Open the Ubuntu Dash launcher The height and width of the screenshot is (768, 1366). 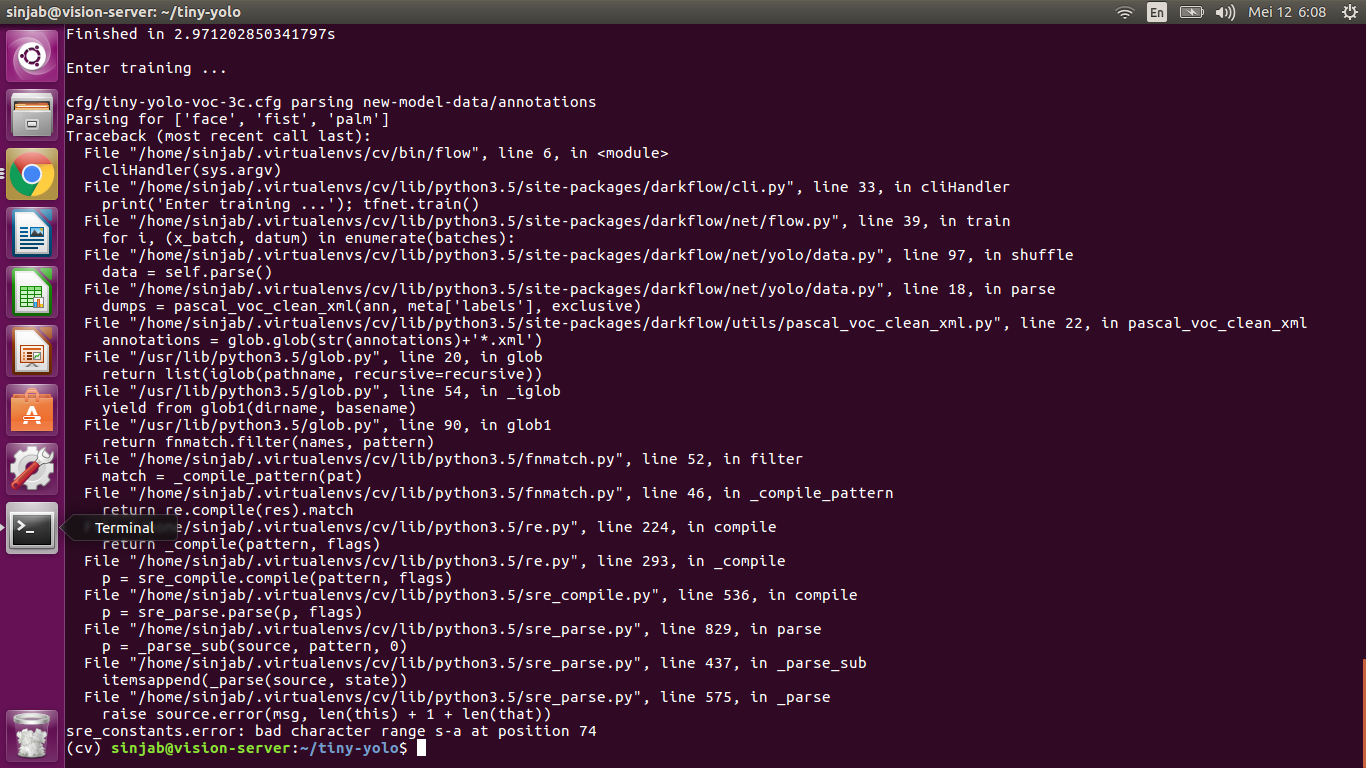[x=31, y=55]
